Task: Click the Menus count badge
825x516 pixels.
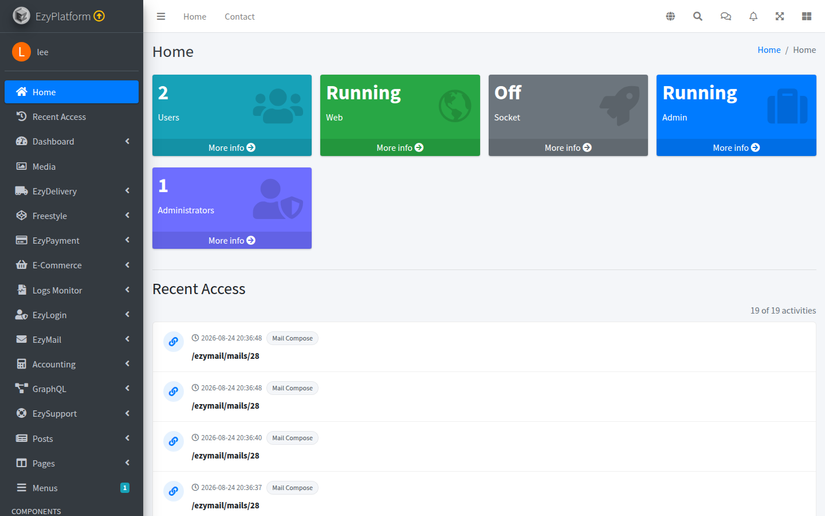Action: click(125, 488)
